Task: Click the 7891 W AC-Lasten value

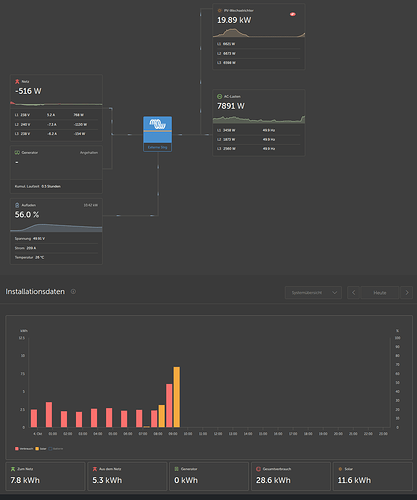Action: tap(231, 106)
